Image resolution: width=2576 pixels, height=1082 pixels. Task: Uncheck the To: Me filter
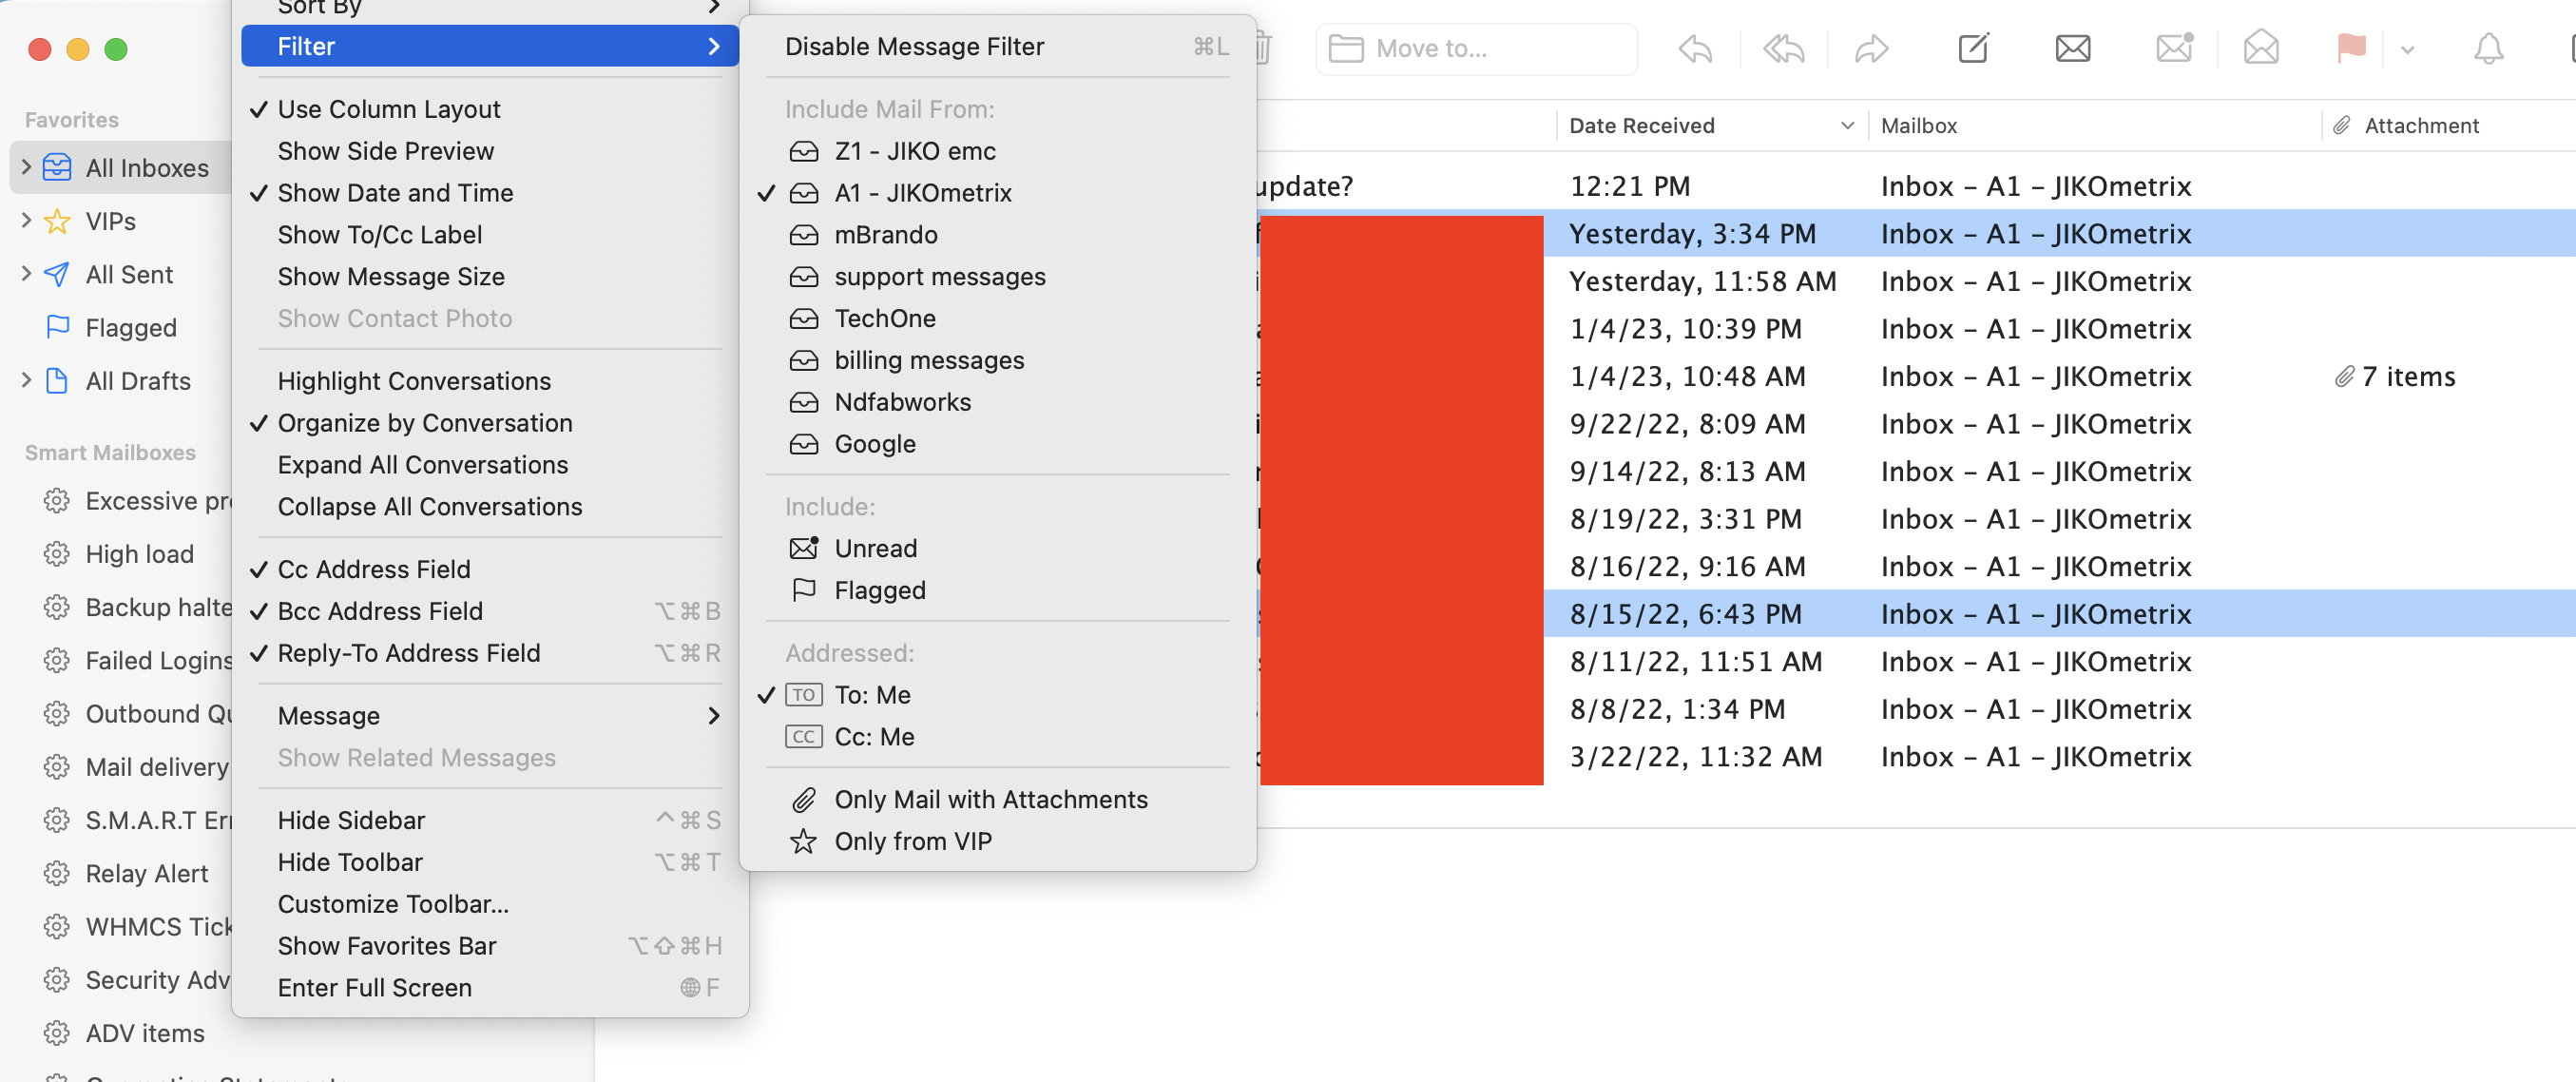tap(871, 694)
